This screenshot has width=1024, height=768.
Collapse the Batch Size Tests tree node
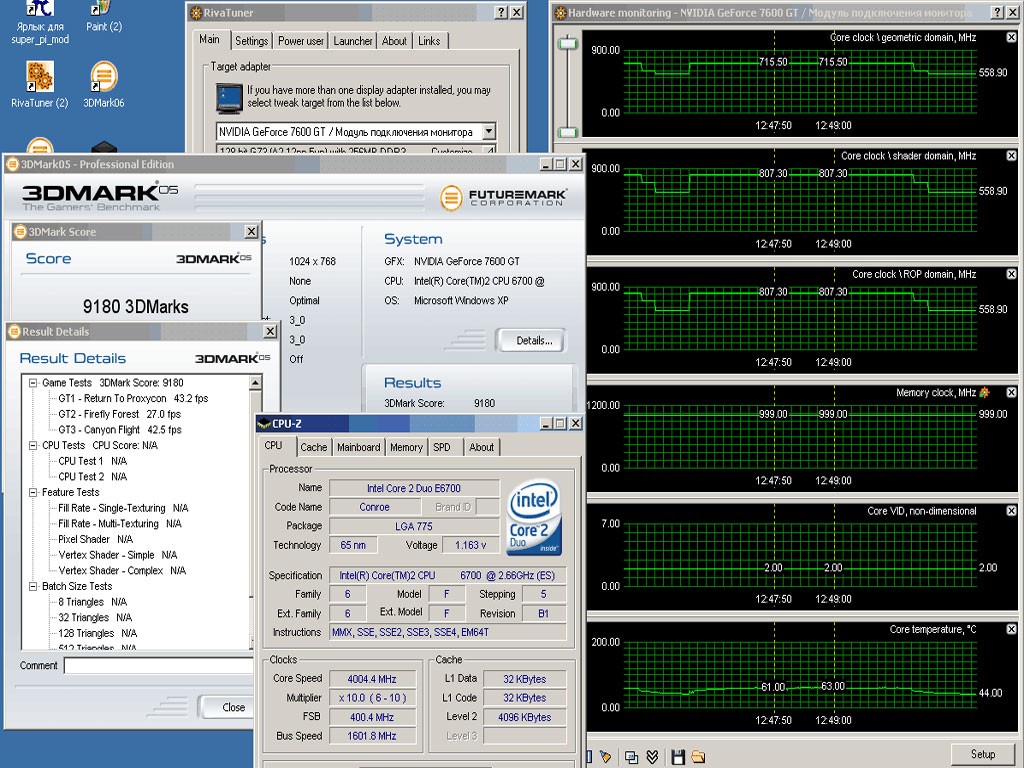33,586
